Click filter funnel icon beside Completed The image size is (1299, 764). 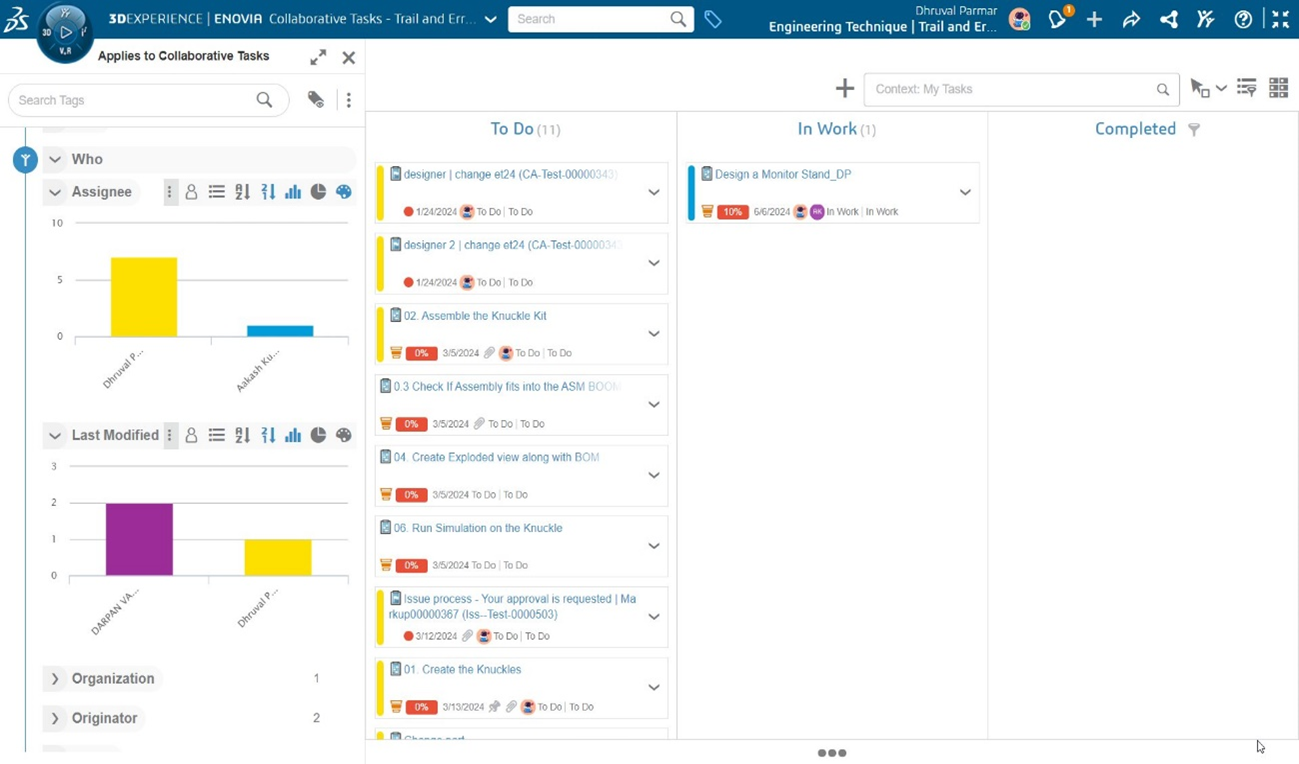point(1194,130)
